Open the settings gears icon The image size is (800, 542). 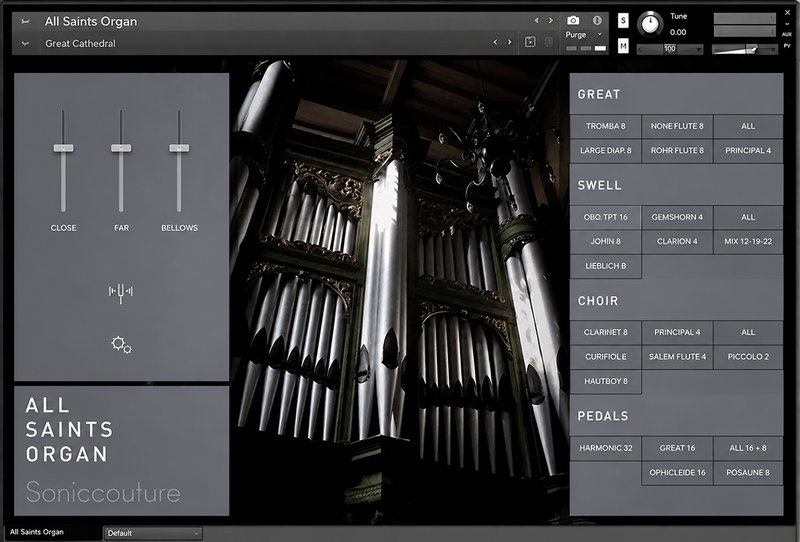pyautogui.click(x=121, y=345)
